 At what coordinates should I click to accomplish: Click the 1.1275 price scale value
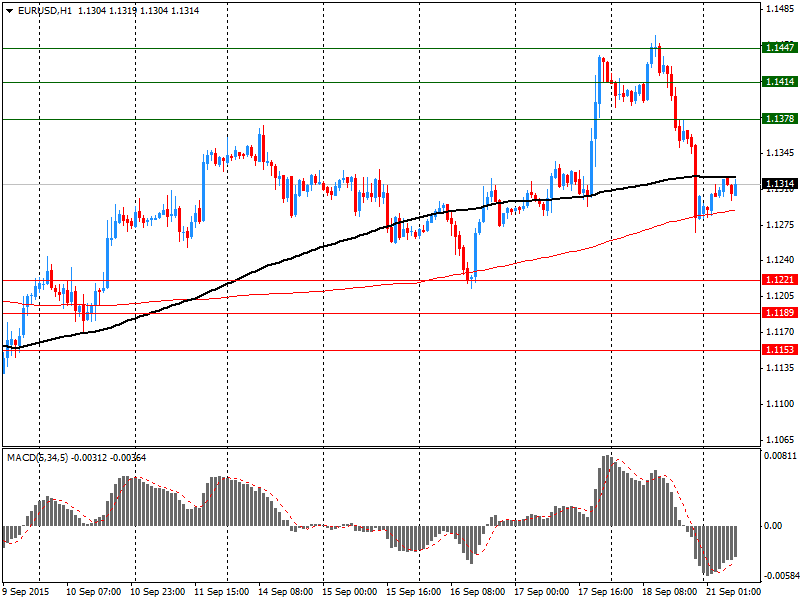tap(780, 225)
